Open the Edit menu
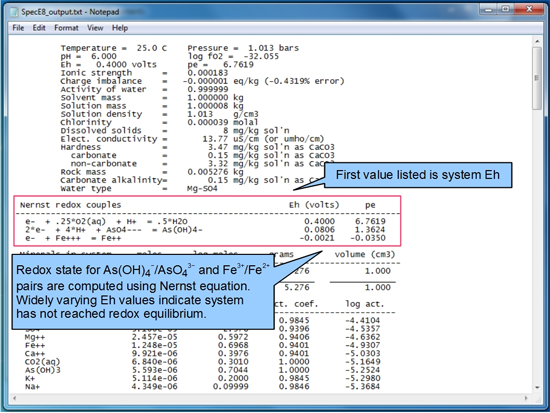This screenshot has width=550, height=413. [39, 28]
